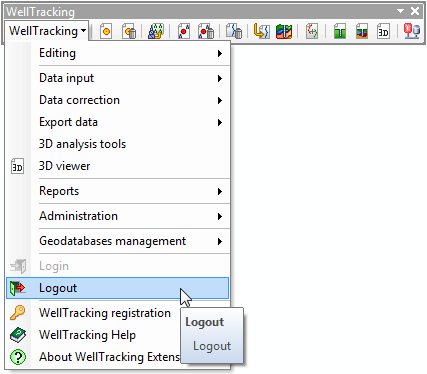The height and width of the screenshot is (374, 427).
Task: Click the multicolored layered well toolbar icon
Action: tap(362, 31)
